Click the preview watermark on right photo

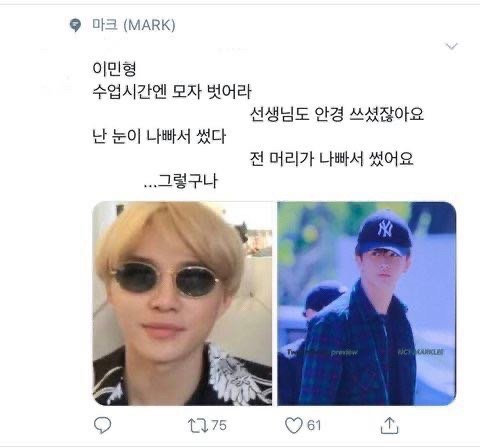(x=344, y=352)
